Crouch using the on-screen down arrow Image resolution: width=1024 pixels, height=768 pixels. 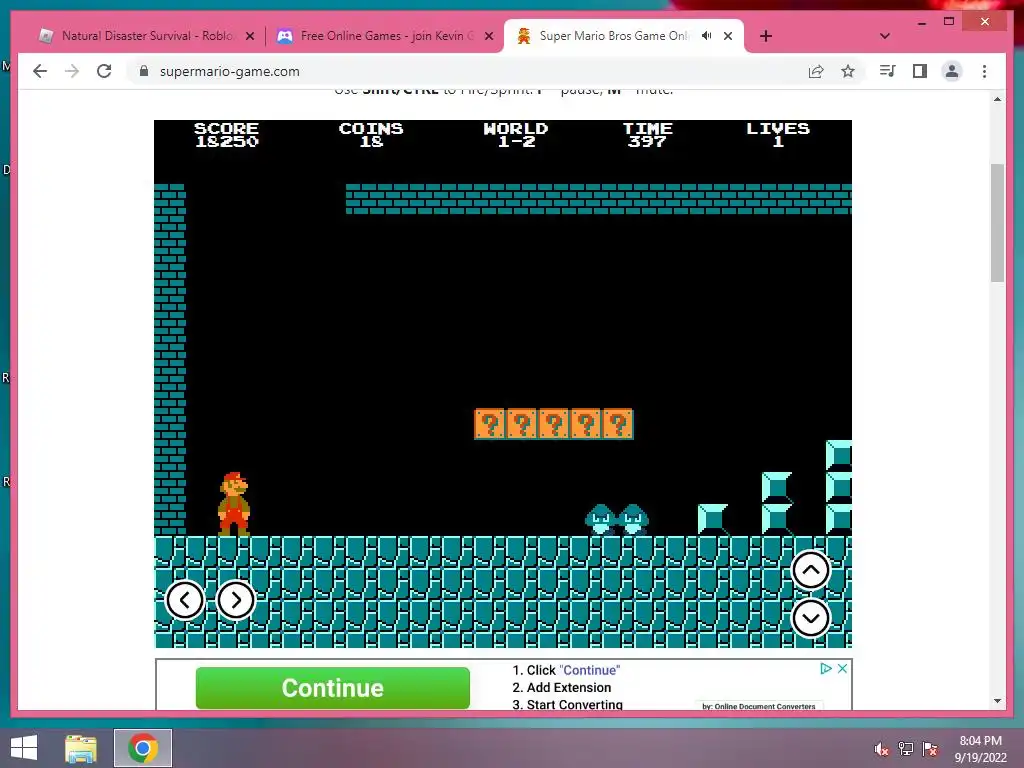pos(810,618)
